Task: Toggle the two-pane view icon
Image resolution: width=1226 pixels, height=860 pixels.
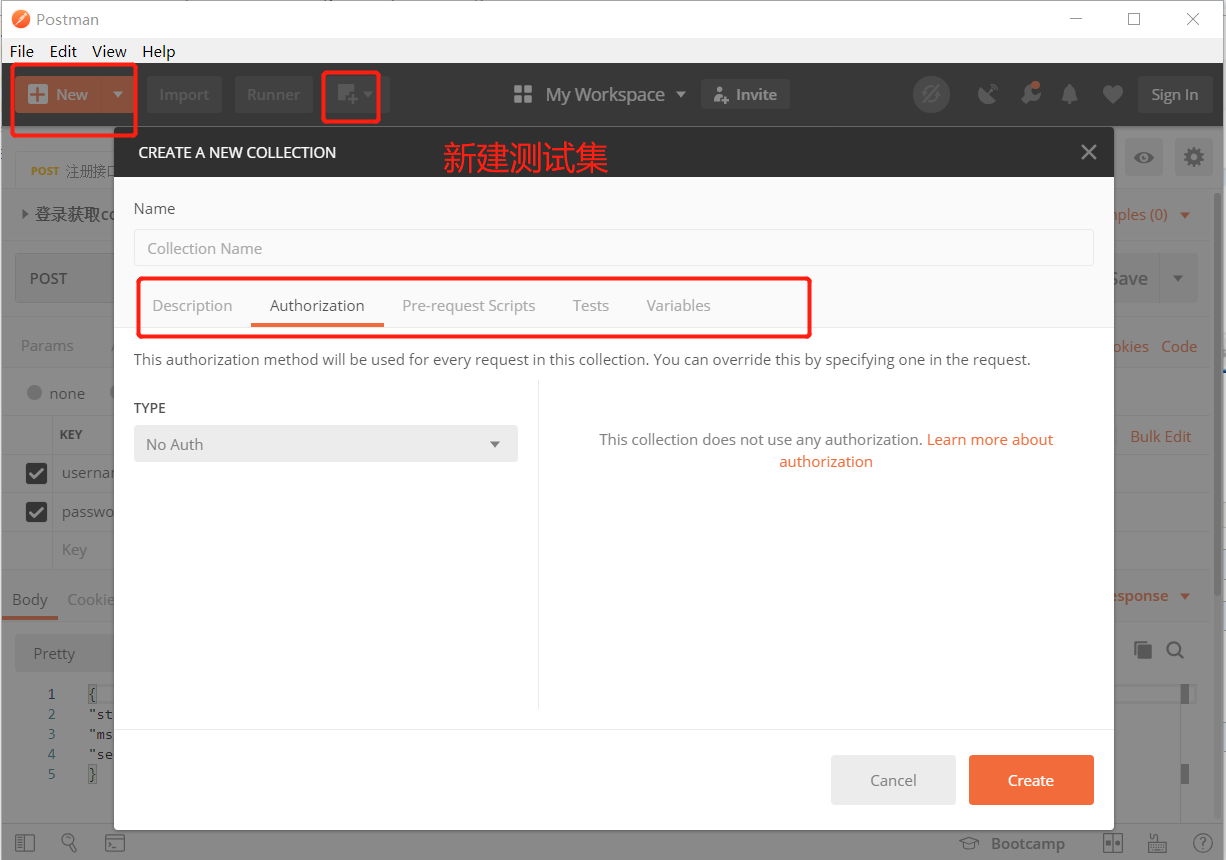Action: click(1112, 843)
